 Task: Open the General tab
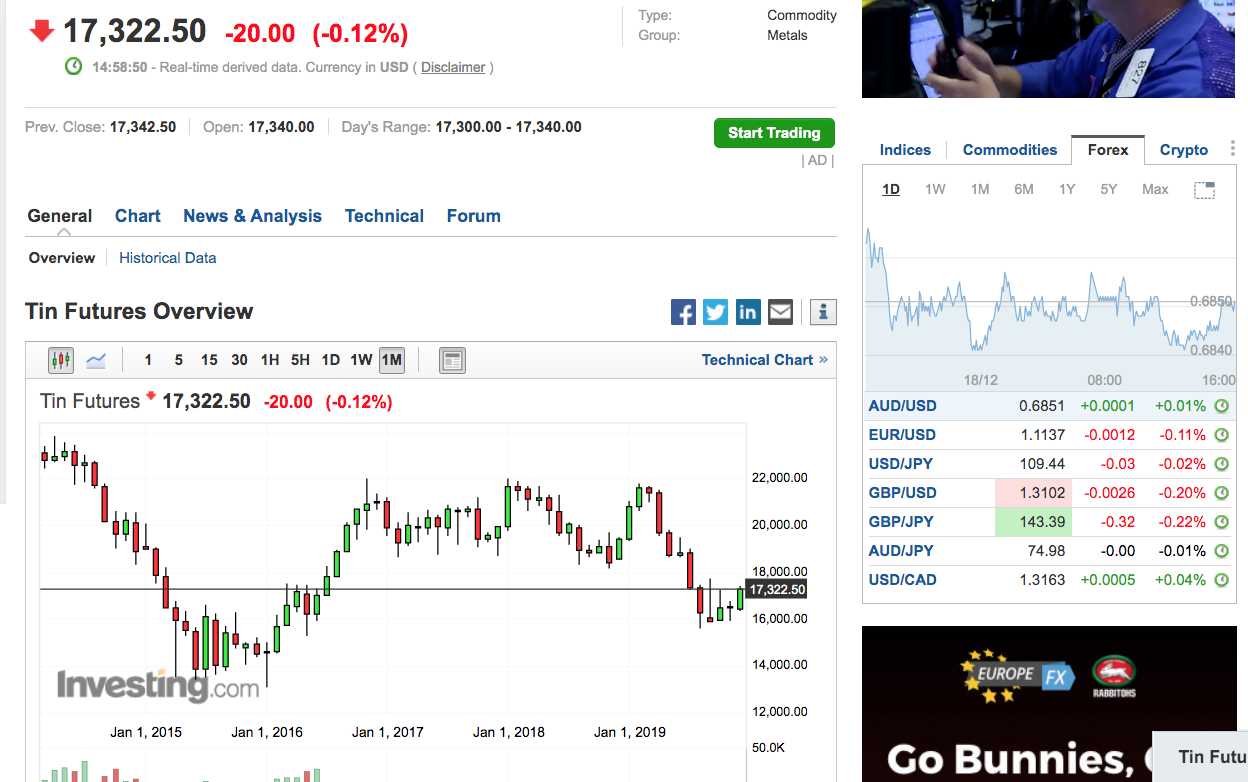60,216
